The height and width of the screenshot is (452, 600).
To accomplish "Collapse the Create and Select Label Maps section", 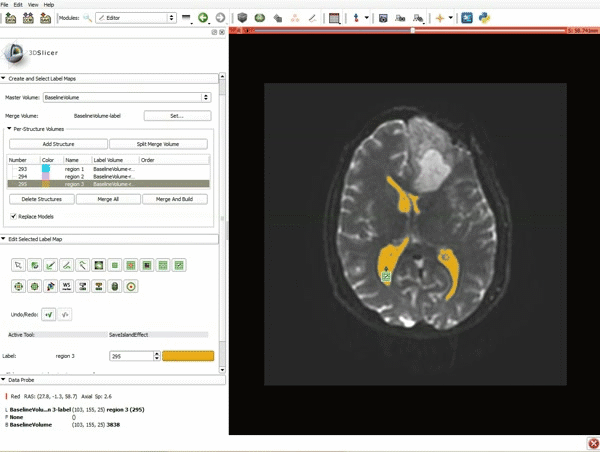I will pyautogui.click(x=4, y=78).
